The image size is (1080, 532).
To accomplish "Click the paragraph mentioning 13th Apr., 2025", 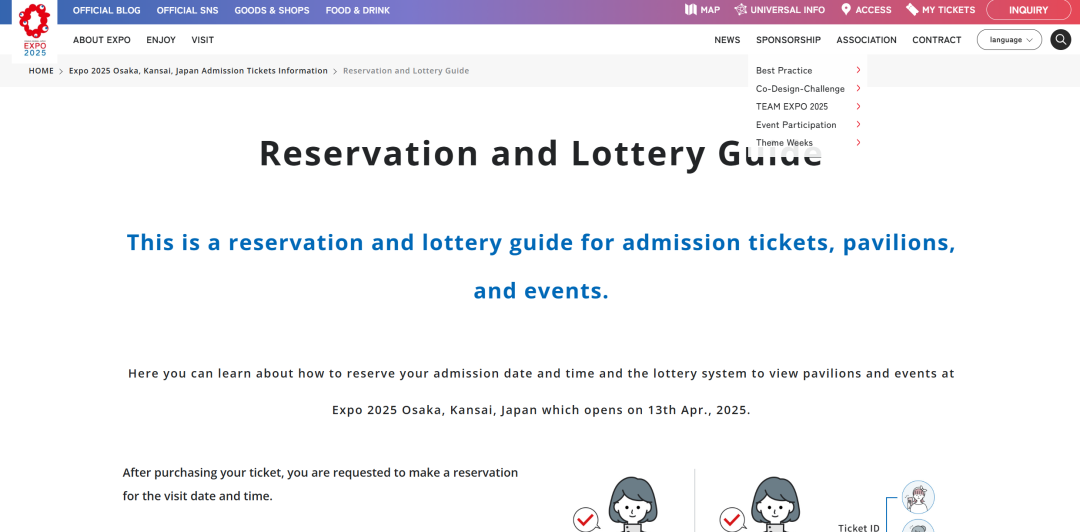I will pos(541,391).
